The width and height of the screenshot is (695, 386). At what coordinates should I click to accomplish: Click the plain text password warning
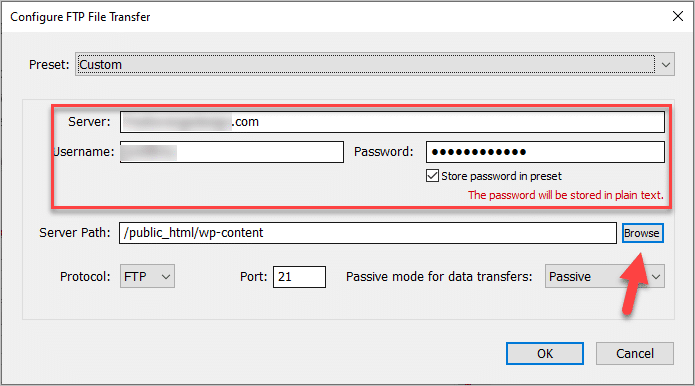point(566,195)
